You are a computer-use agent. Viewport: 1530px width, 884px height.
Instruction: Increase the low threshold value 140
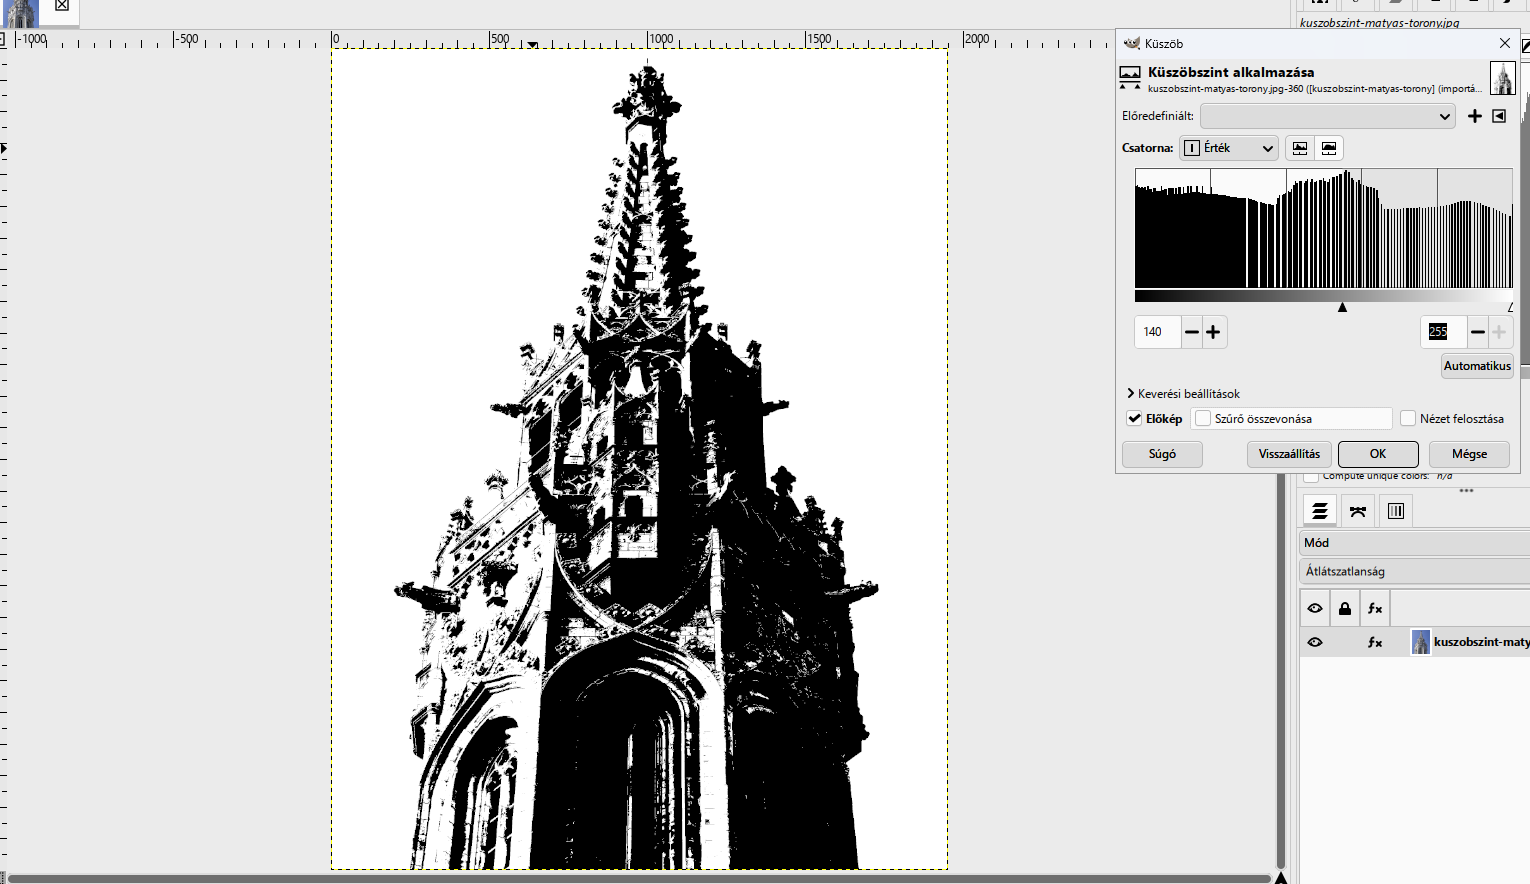click(1213, 332)
